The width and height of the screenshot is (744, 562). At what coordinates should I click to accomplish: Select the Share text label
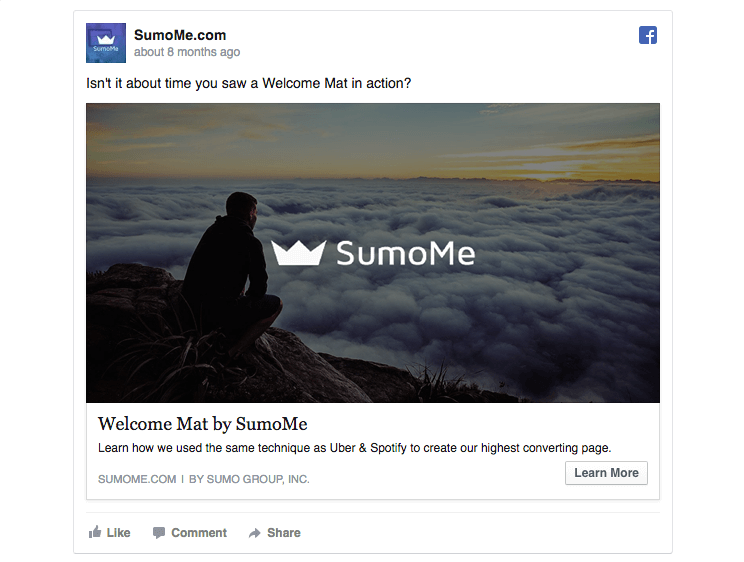click(x=284, y=533)
